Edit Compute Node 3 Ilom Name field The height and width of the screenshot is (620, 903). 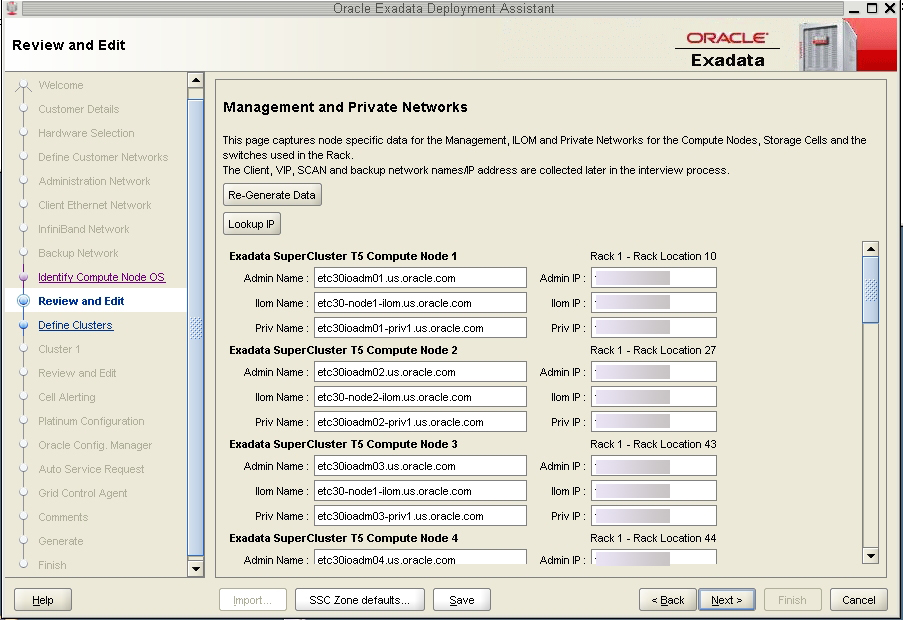point(420,491)
